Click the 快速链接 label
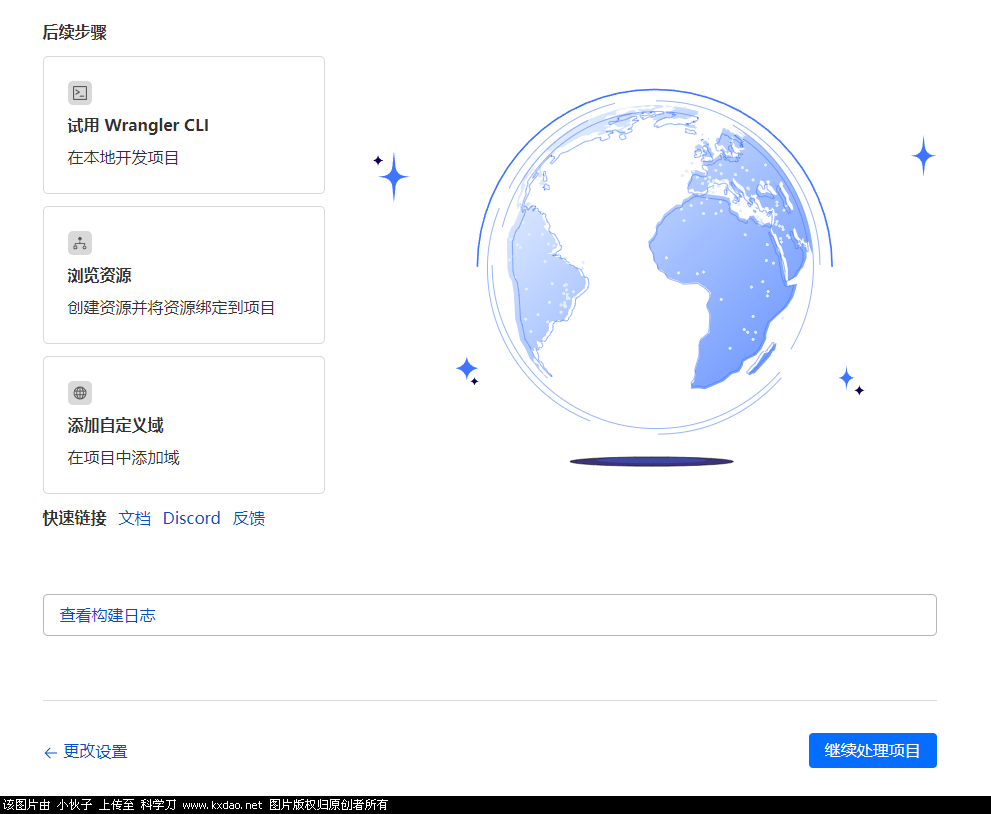The image size is (991, 814). pos(75,518)
